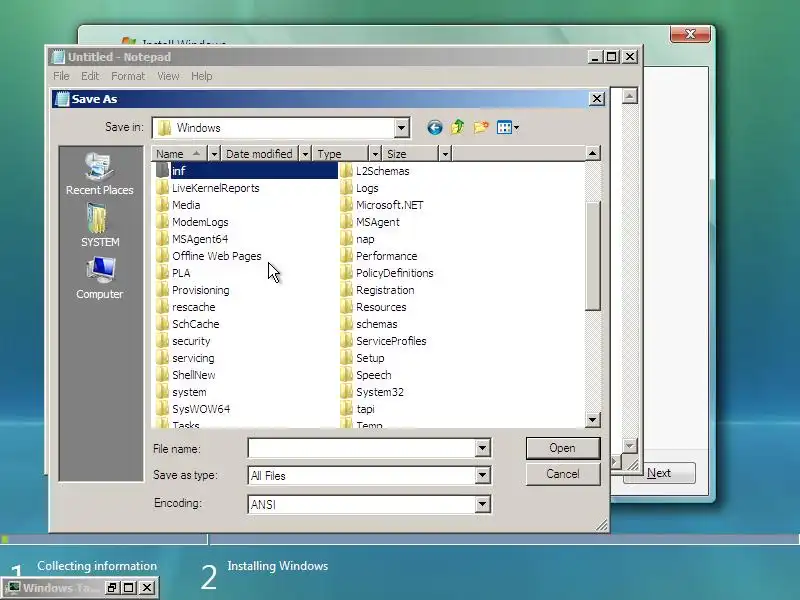Select the ShellNew folder
The height and width of the screenshot is (600, 800).
(193, 375)
